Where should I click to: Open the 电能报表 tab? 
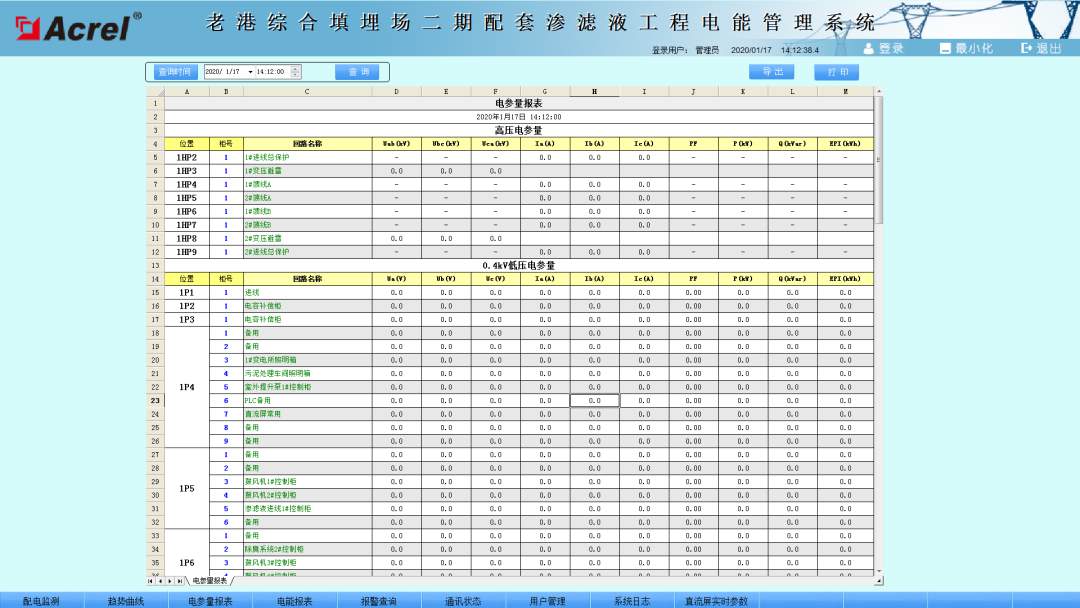pyautogui.click(x=295, y=601)
